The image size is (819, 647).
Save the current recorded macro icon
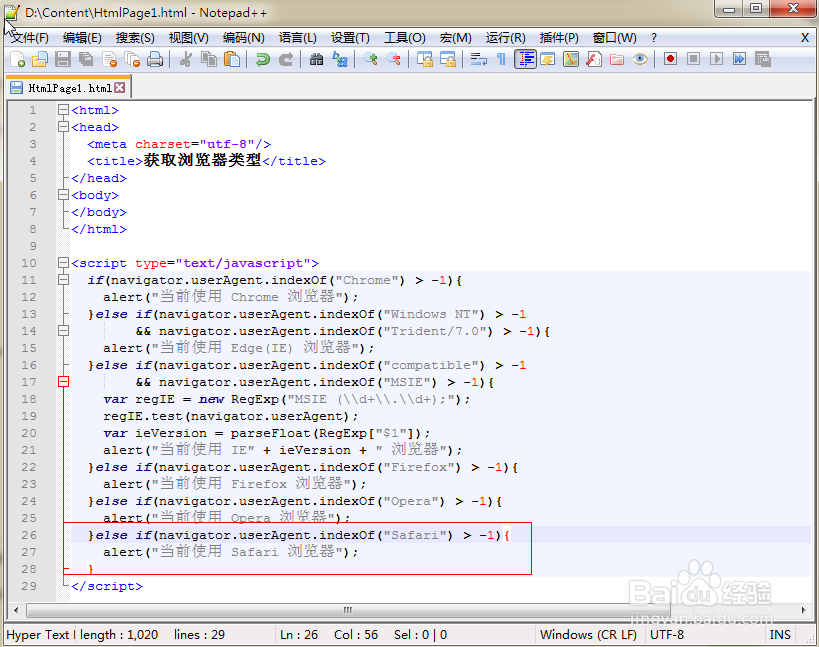pos(763,59)
